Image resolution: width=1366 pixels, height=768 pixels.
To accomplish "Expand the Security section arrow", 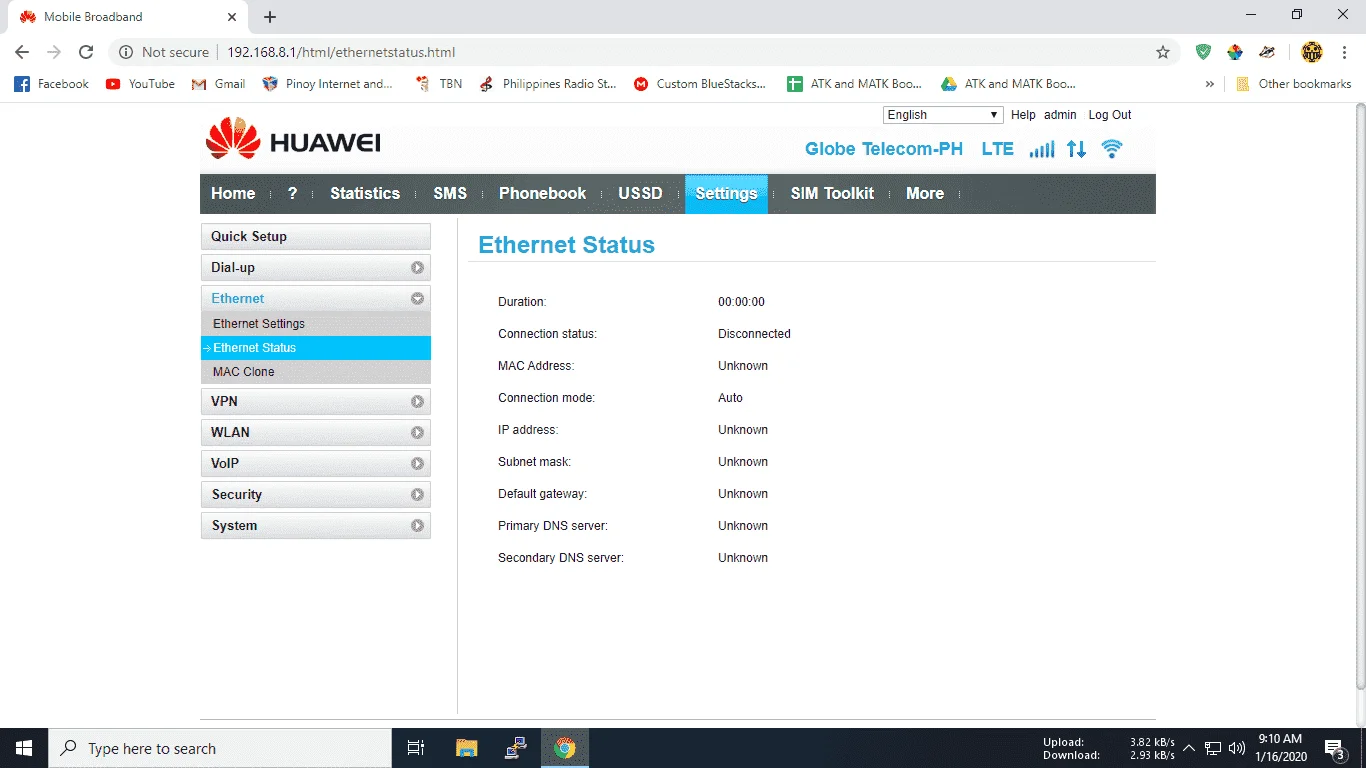I will pyautogui.click(x=417, y=494).
